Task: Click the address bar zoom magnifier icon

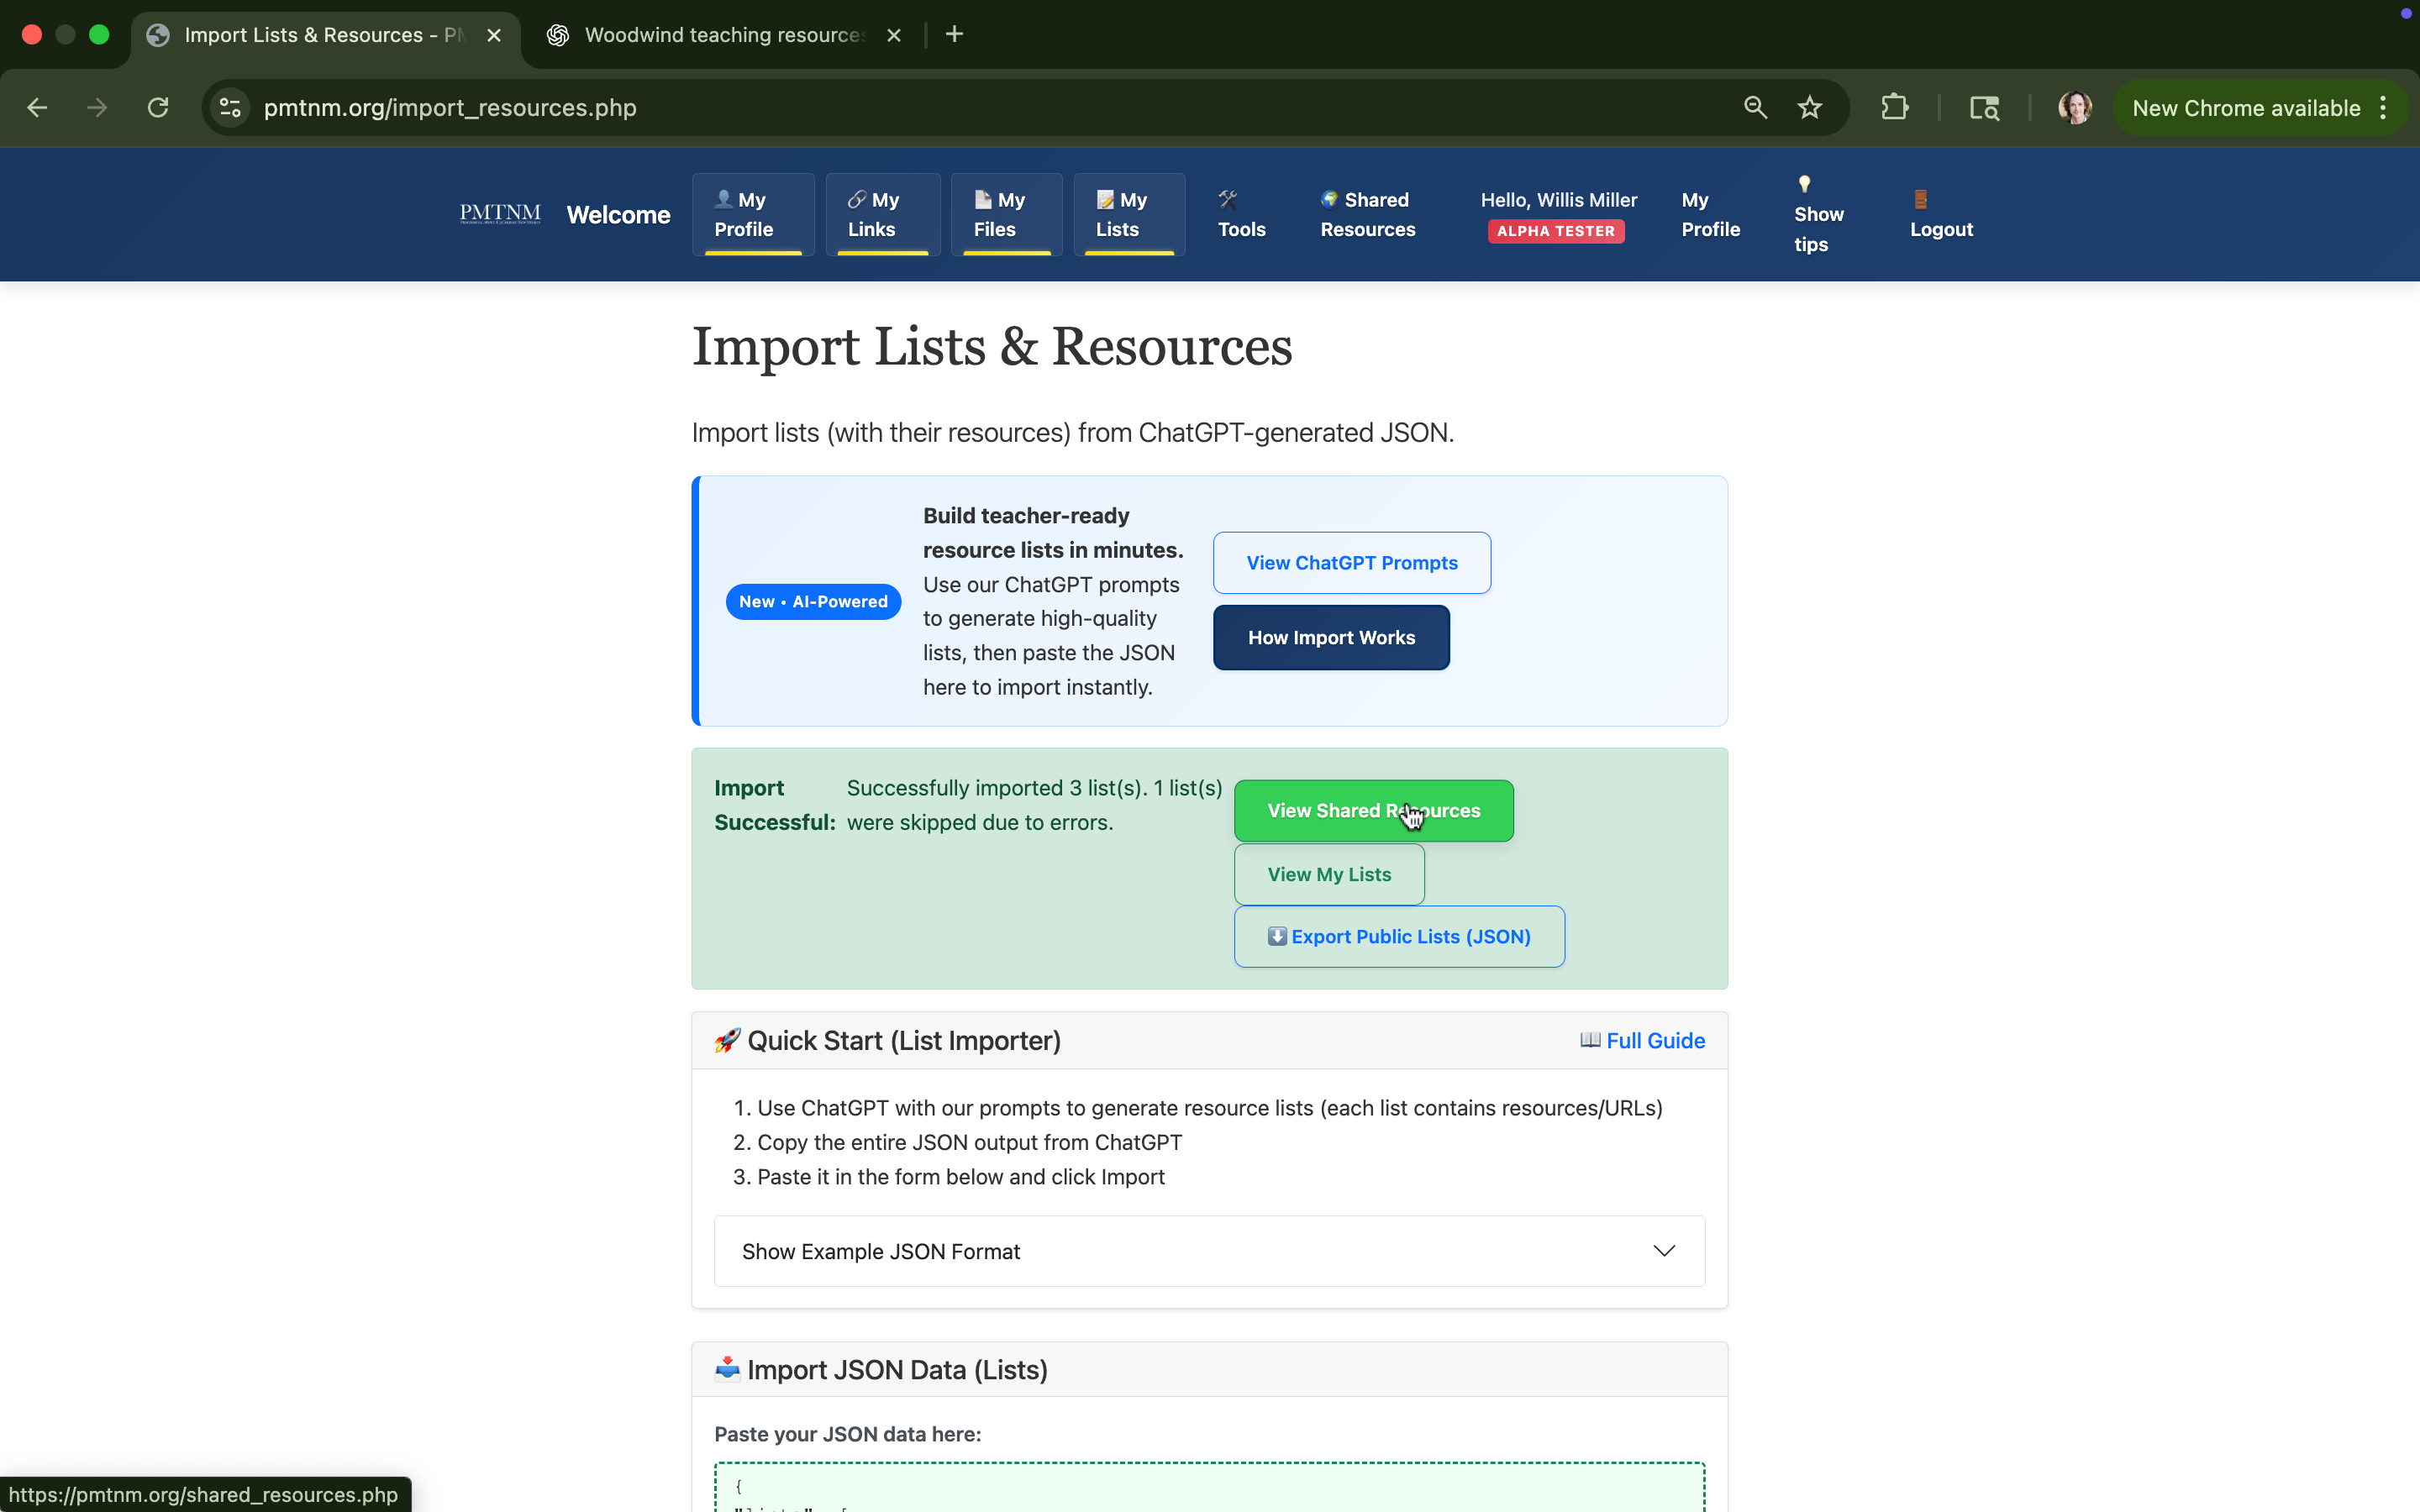Action: 1755,108
